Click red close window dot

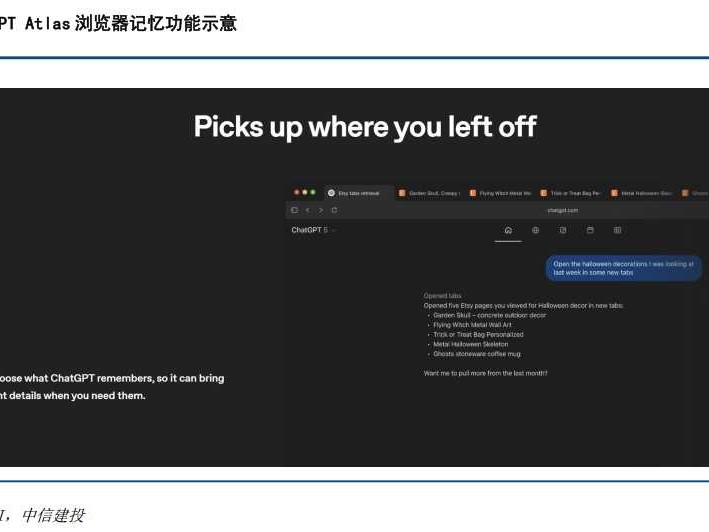coord(297,192)
